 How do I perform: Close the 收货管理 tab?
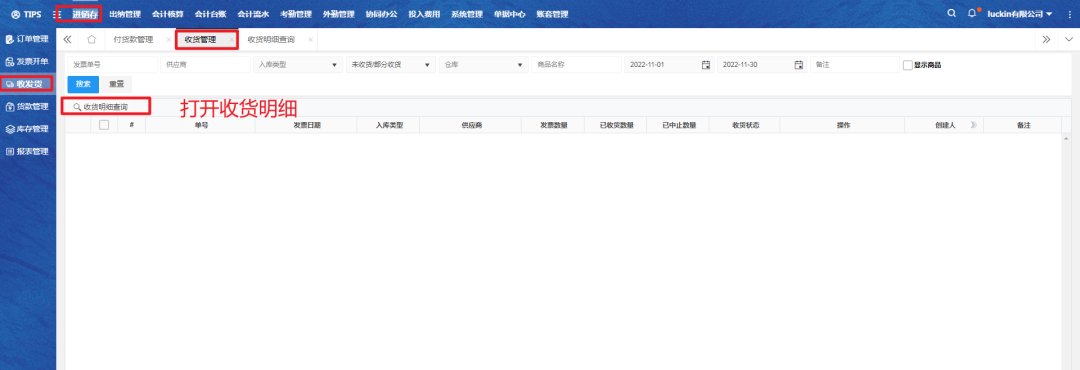[231, 40]
